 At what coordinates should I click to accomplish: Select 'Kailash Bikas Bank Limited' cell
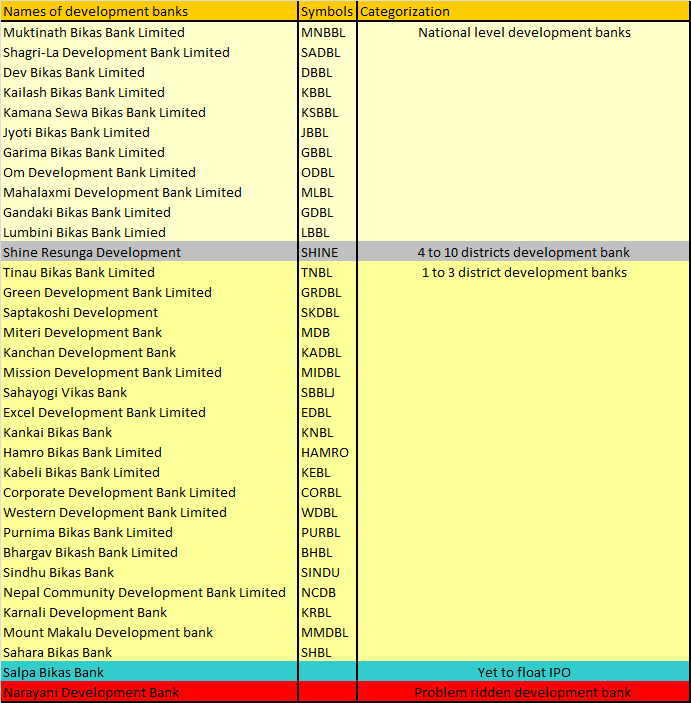(x=149, y=92)
